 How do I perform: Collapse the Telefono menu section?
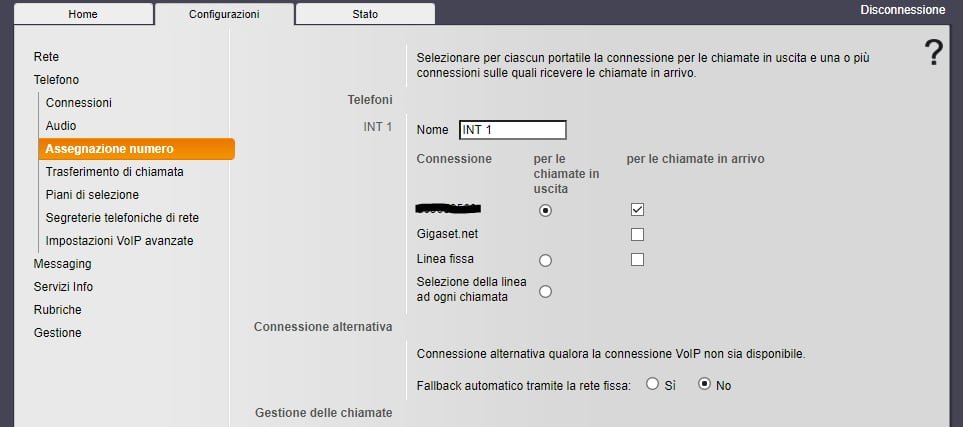click(x=57, y=80)
